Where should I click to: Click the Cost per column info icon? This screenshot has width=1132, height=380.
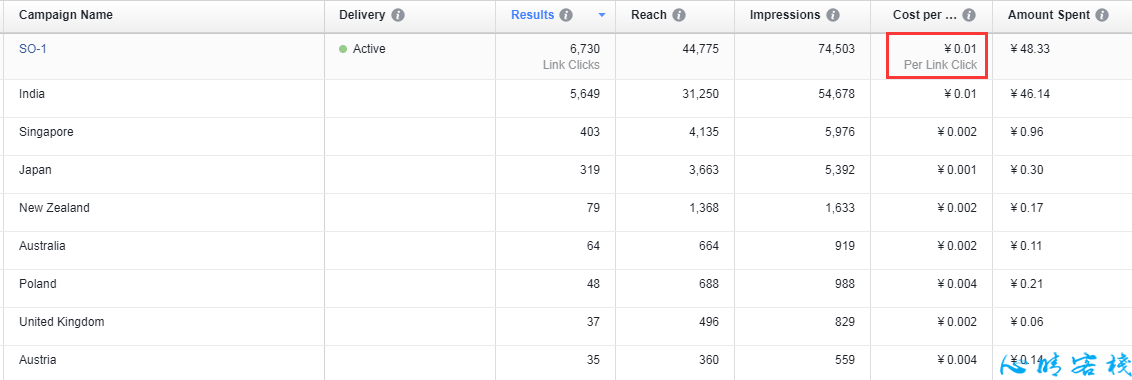click(x=969, y=15)
